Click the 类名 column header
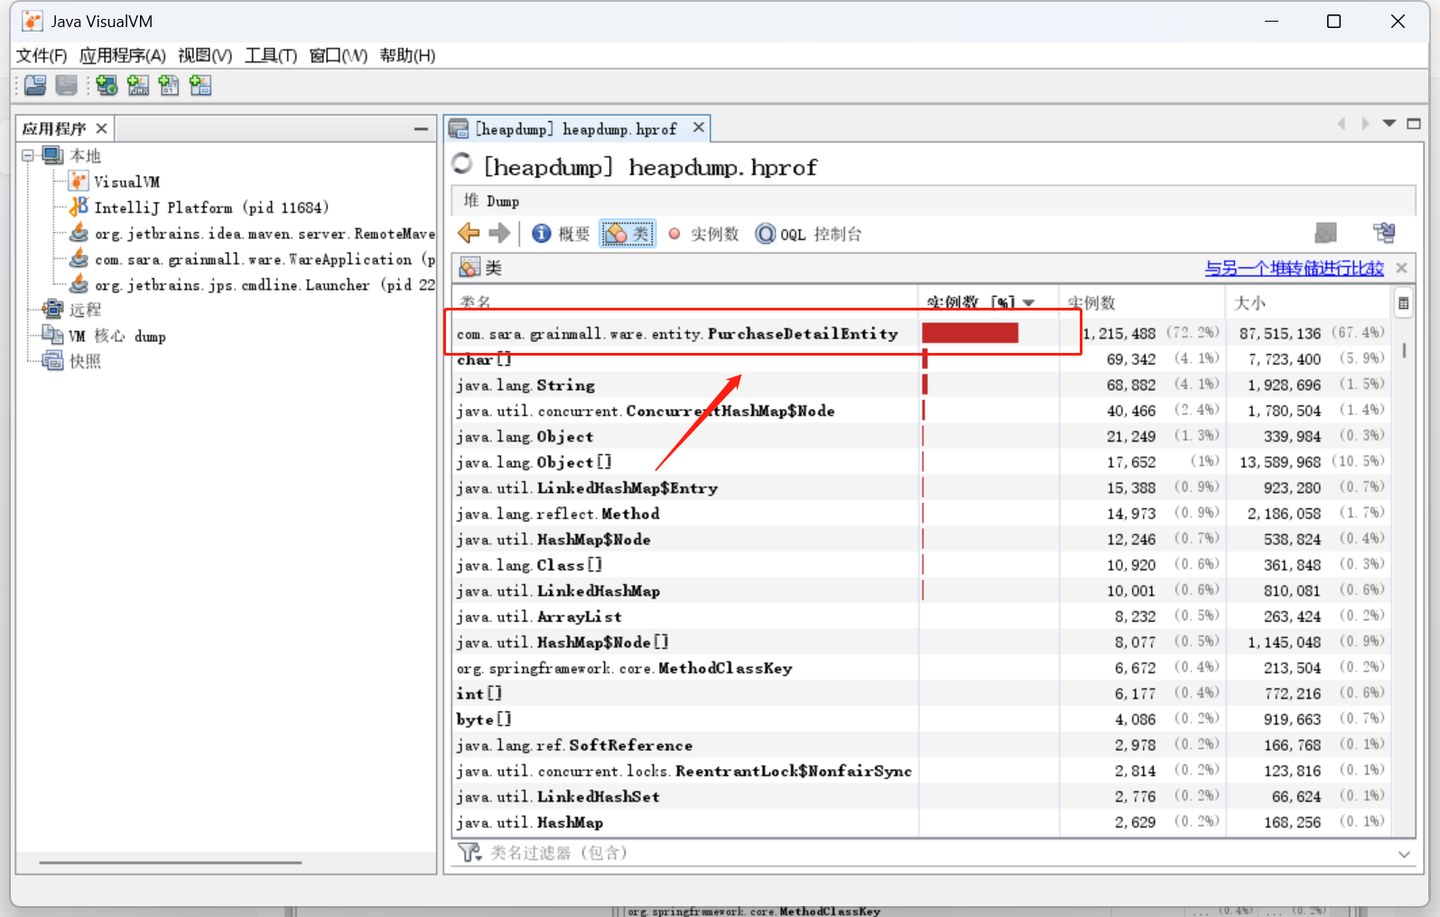The height and width of the screenshot is (917, 1440). pos(685,302)
